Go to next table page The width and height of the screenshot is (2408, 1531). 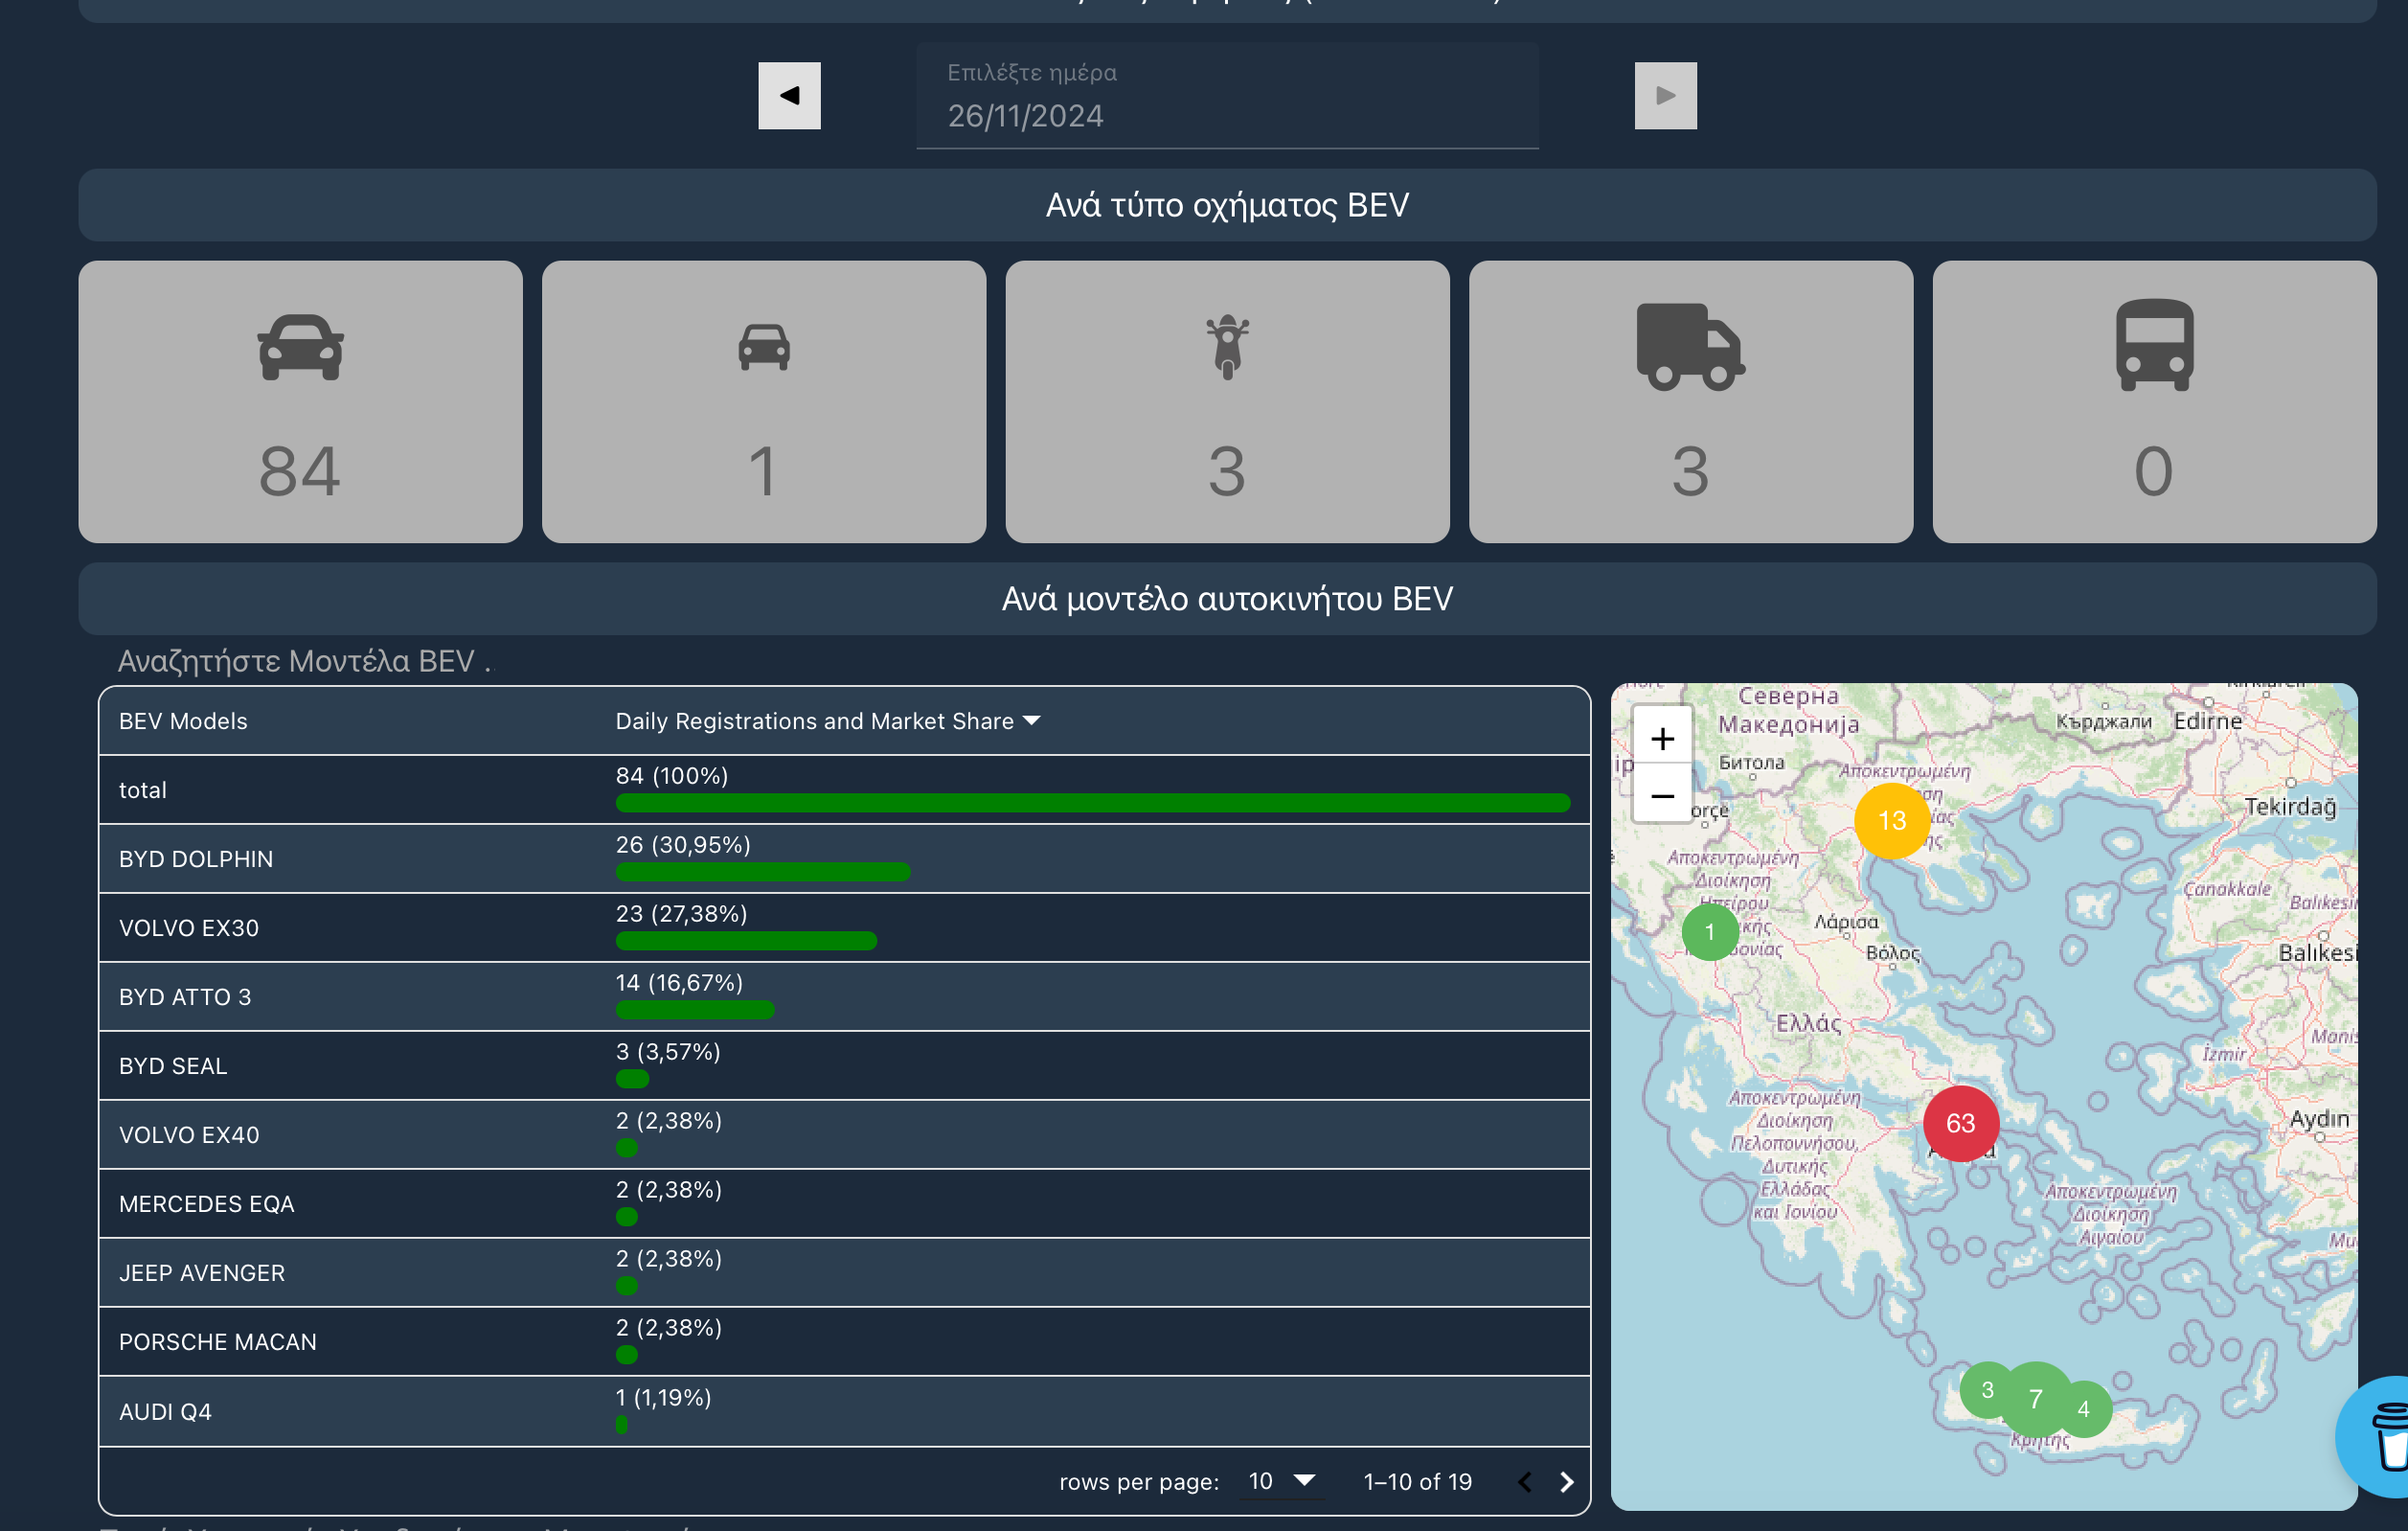coord(1567,1482)
